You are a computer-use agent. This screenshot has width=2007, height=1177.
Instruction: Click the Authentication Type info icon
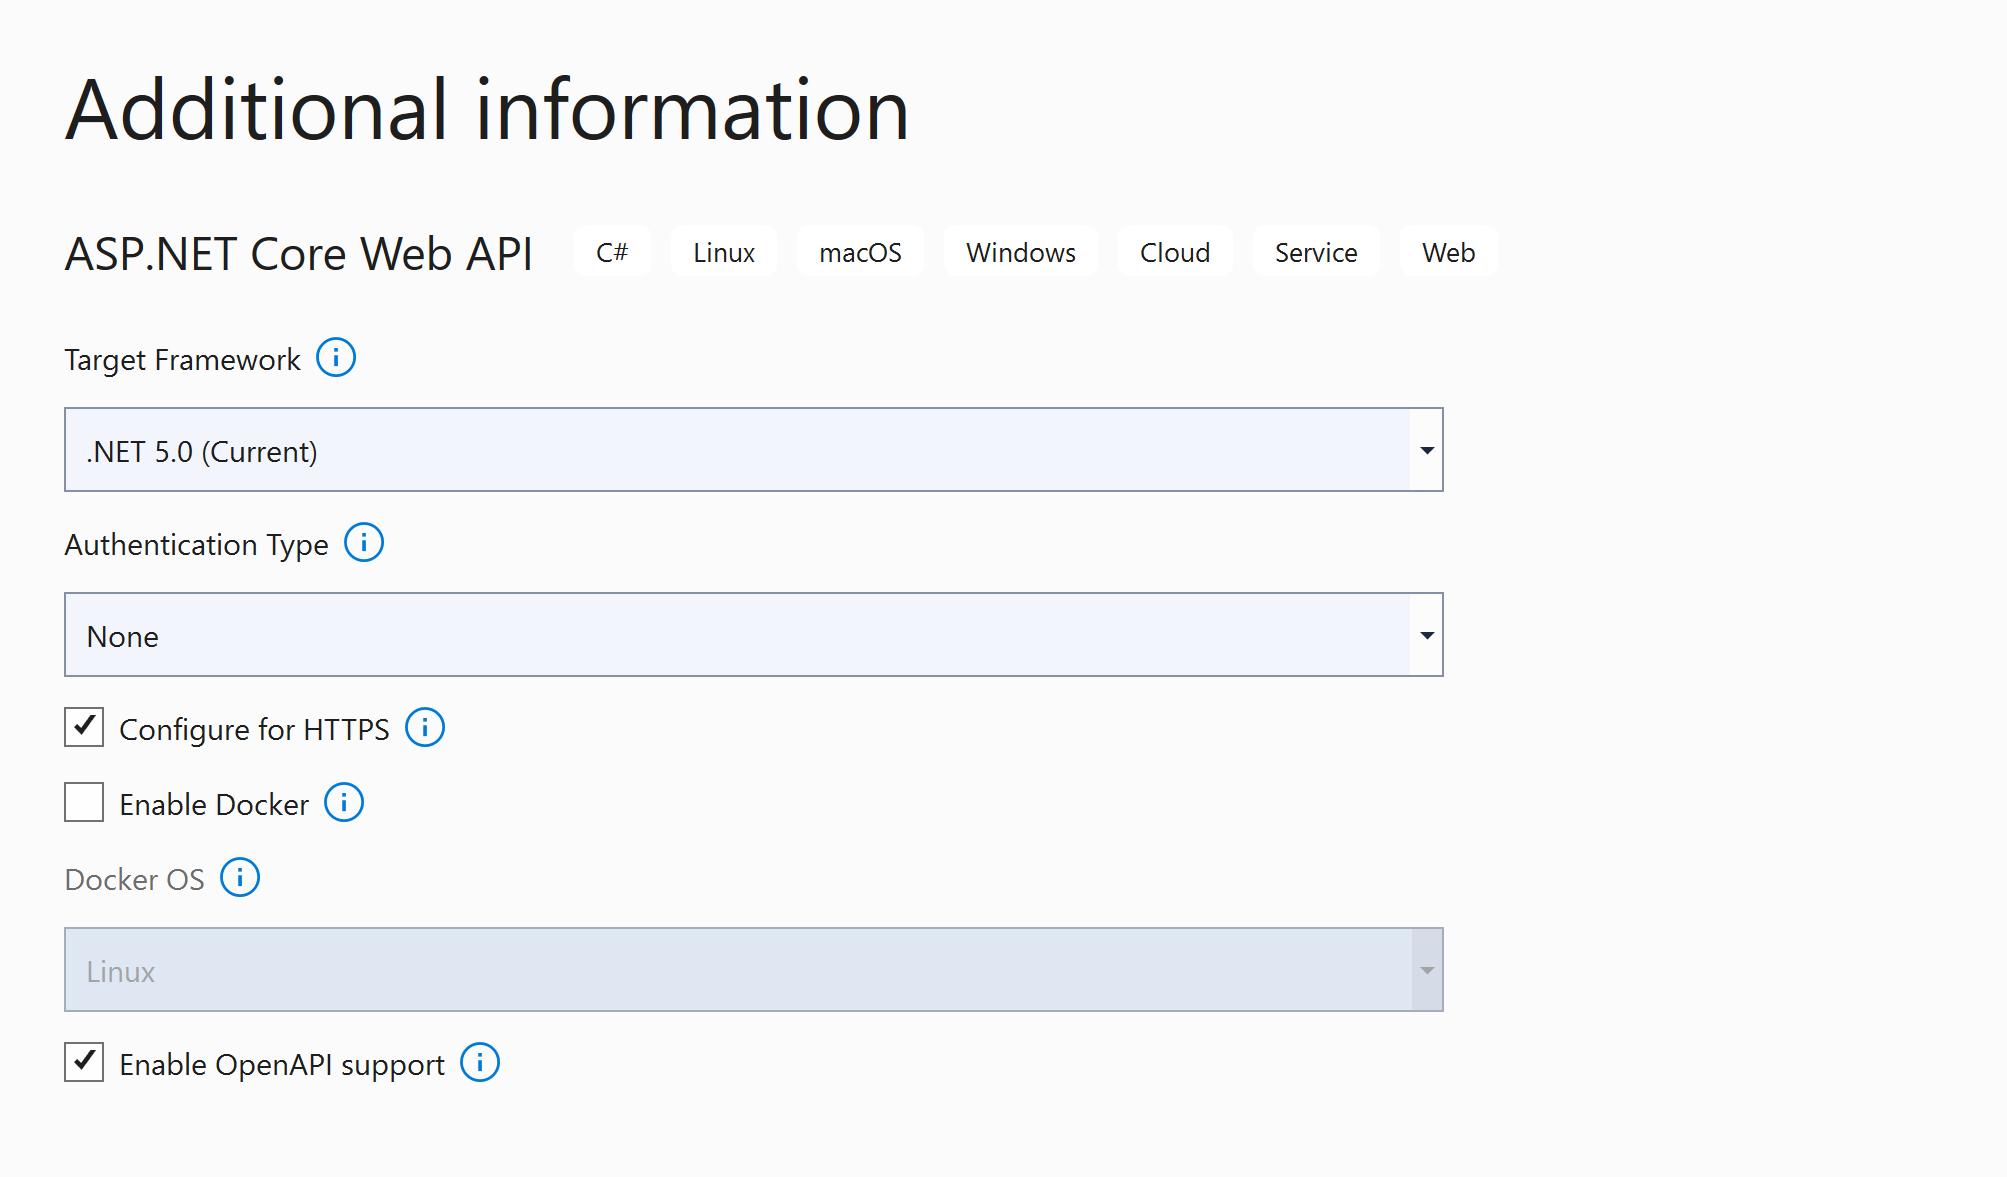[x=364, y=542]
